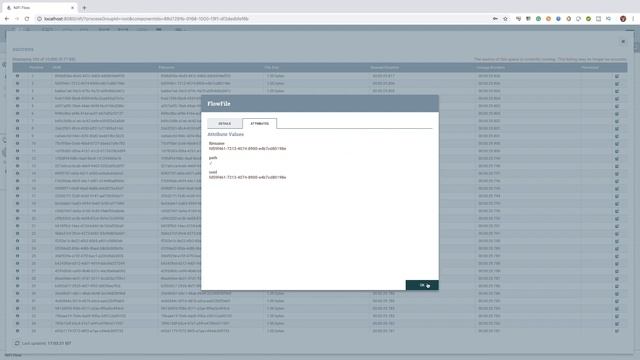640x360 pixels.
Task: Click the localhost address bar
Action: click(x=261, y=19)
